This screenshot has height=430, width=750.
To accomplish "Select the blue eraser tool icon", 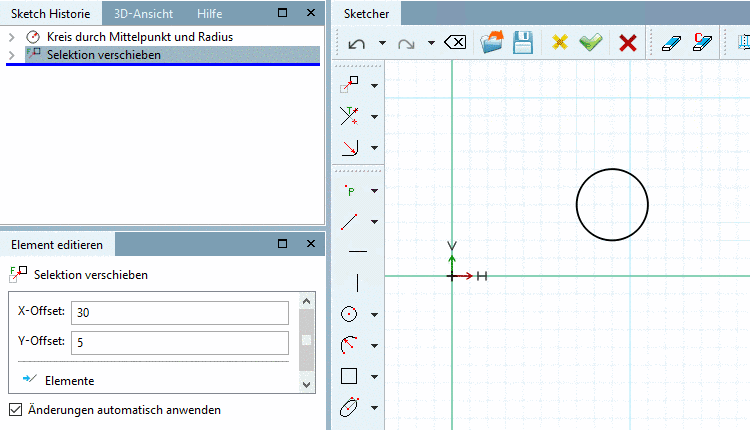I will click(x=671, y=44).
